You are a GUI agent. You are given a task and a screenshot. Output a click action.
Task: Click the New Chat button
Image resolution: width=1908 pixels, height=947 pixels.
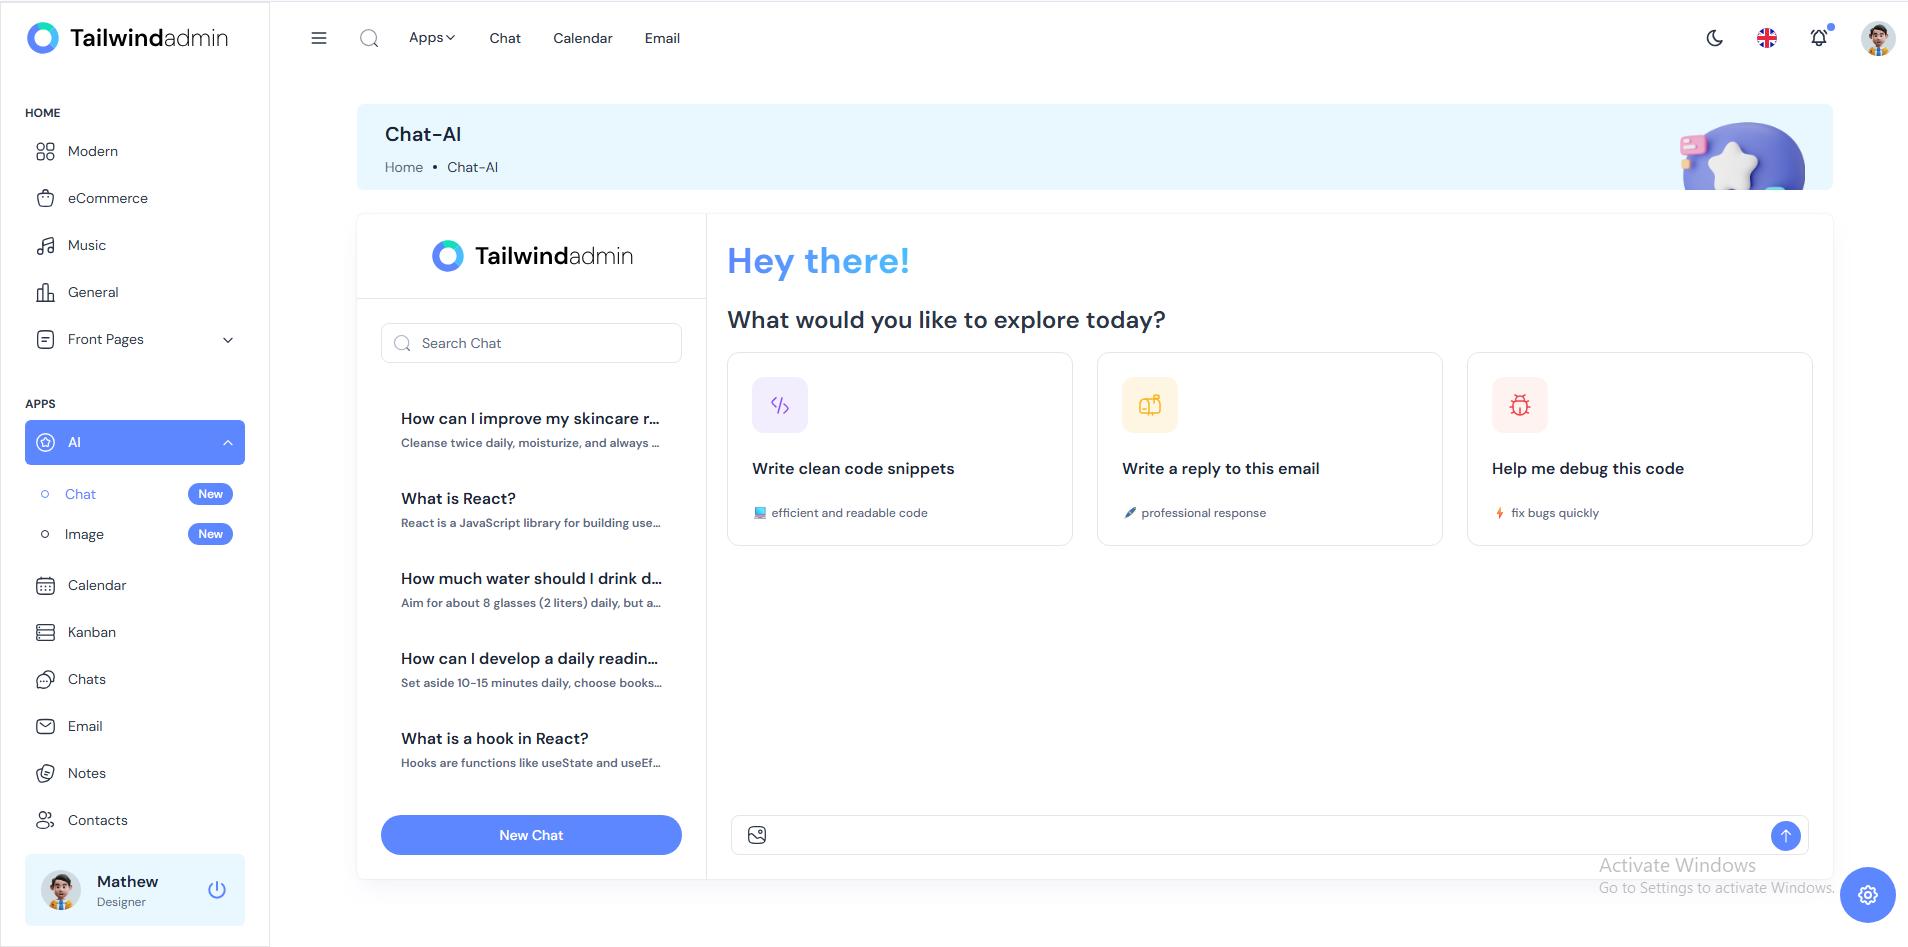[x=531, y=835]
